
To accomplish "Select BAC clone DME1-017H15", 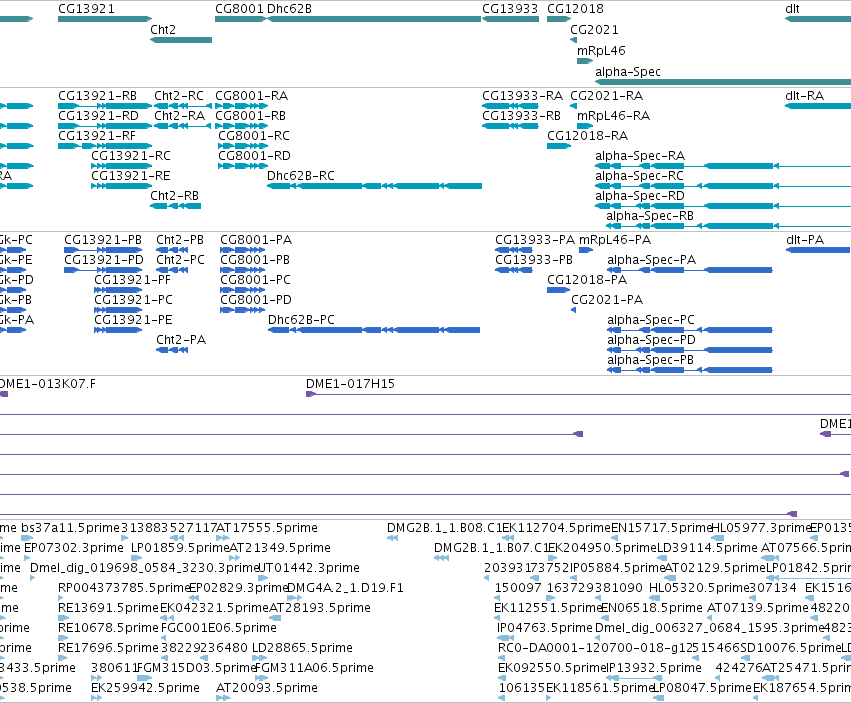I will [x=351, y=384].
